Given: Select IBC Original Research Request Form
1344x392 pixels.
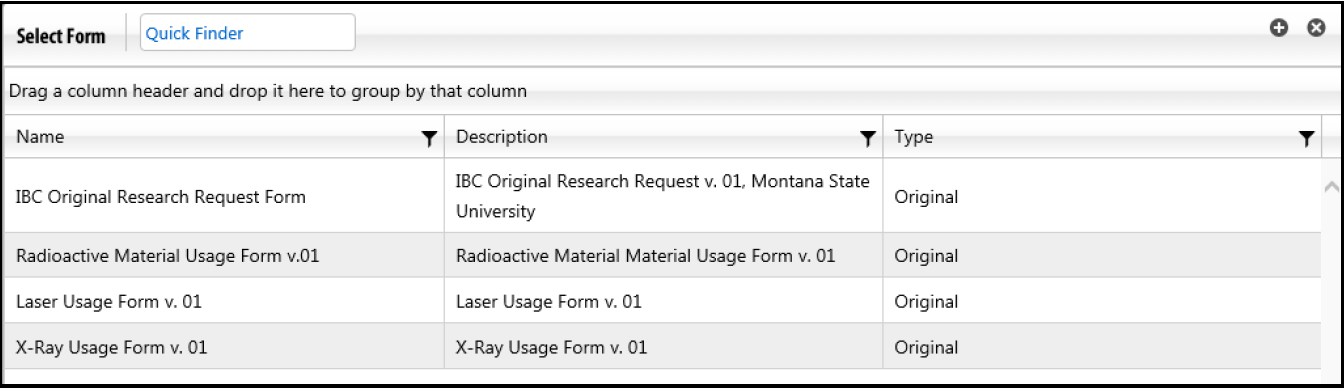Looking at the screenshot, I should pyautogui.click(x=161, y=197).
